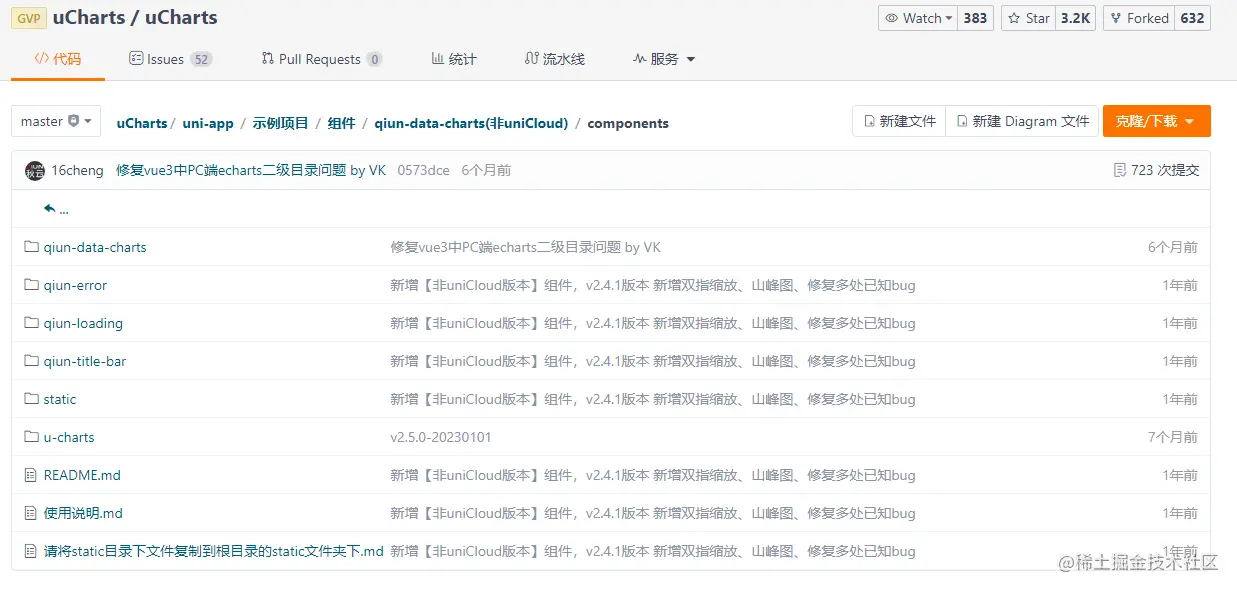Open the static folder
Viewport: 1237px width, 591px height.
60,399
